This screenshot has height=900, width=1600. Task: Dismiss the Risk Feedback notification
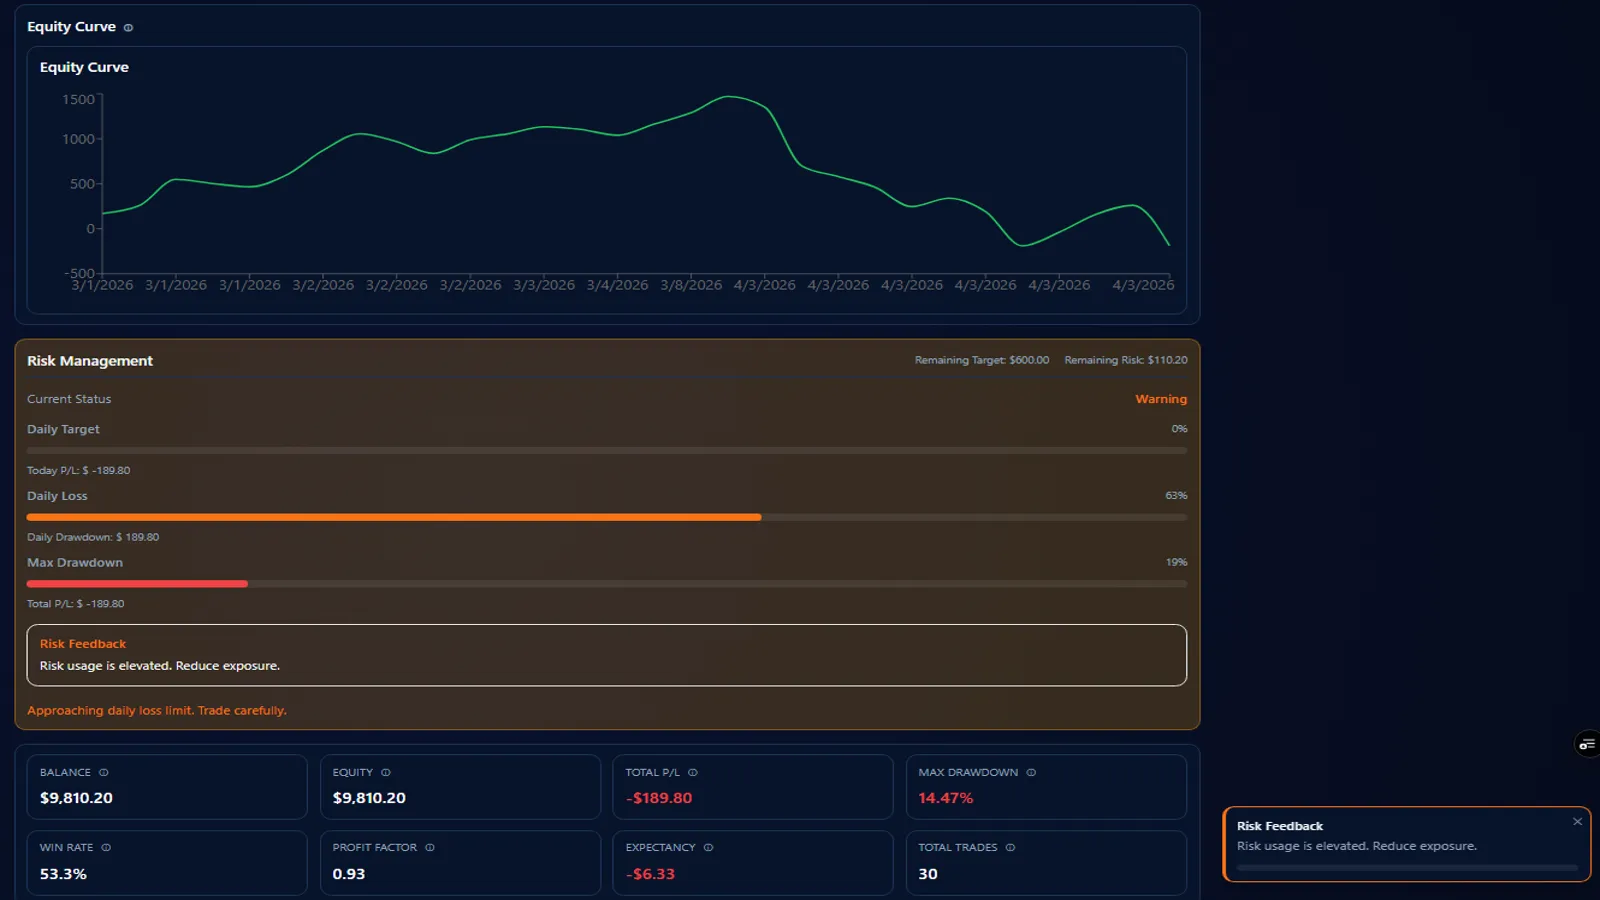coord(1576,821)
